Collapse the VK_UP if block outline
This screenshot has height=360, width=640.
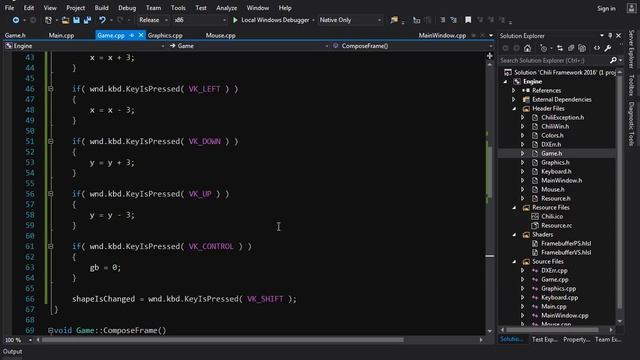(x=51, y=194)
